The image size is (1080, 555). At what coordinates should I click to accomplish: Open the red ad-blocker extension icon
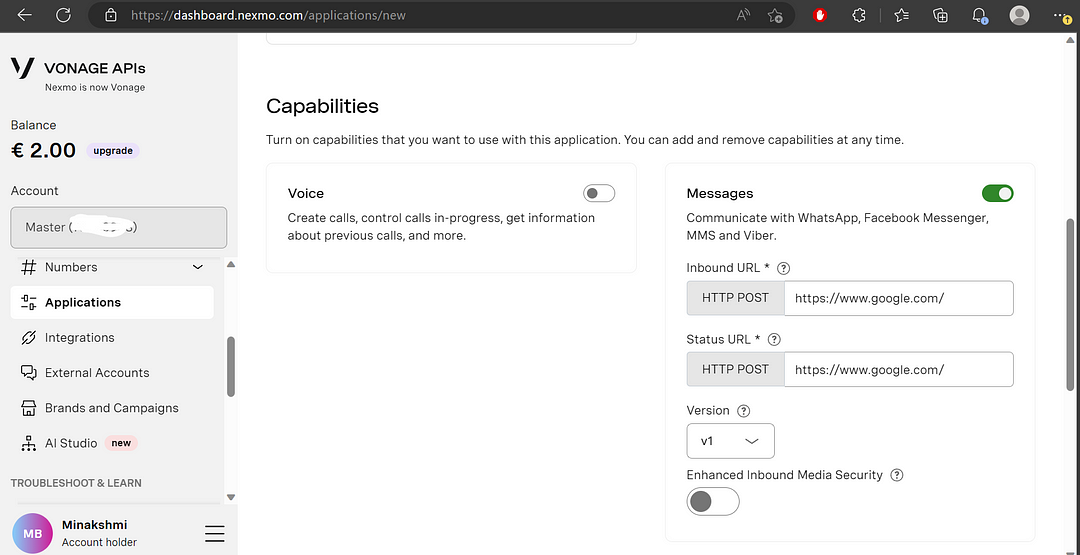[x=820, y=14]
